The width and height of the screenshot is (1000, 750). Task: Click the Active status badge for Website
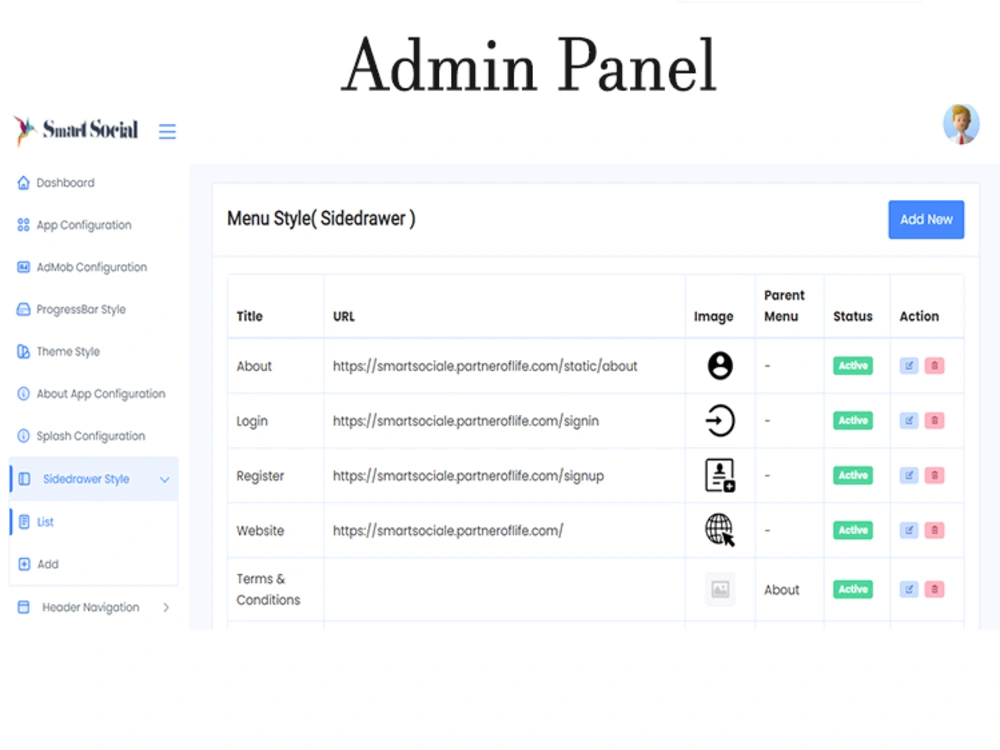(x=852, y=530)
